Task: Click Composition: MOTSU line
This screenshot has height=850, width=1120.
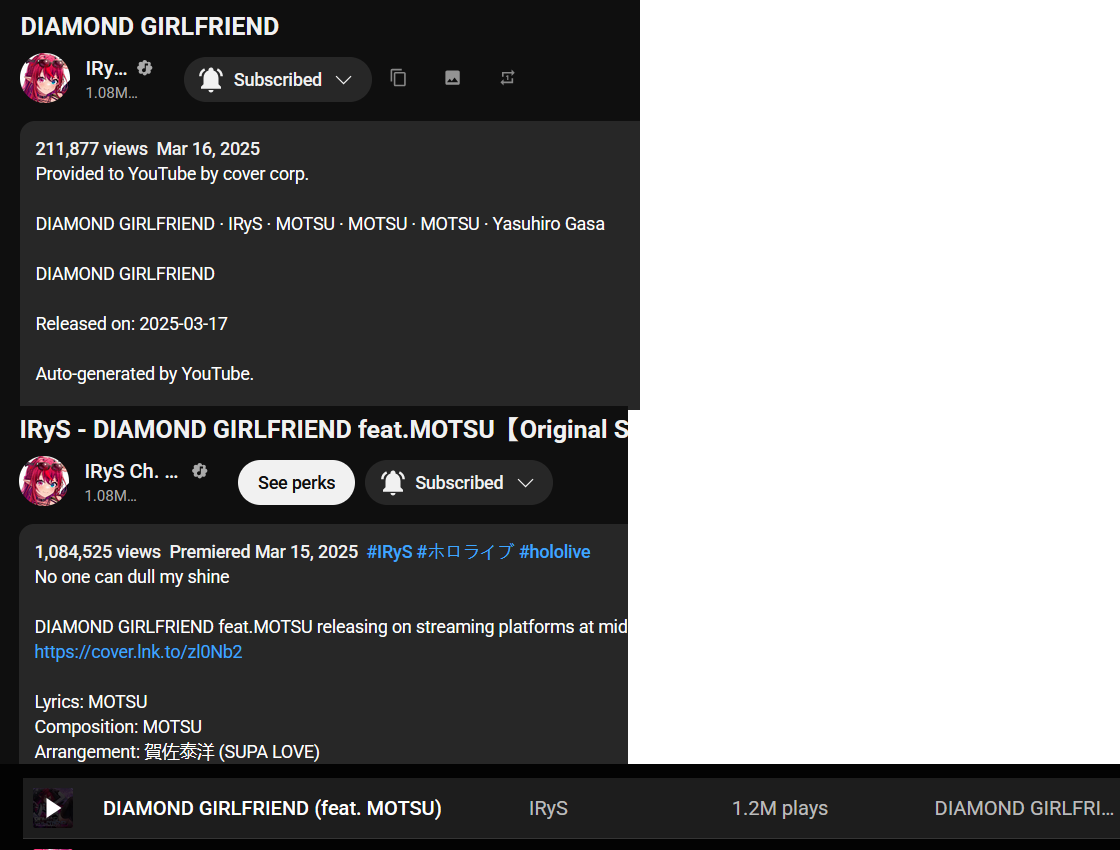Action: (x=118, y=726)
